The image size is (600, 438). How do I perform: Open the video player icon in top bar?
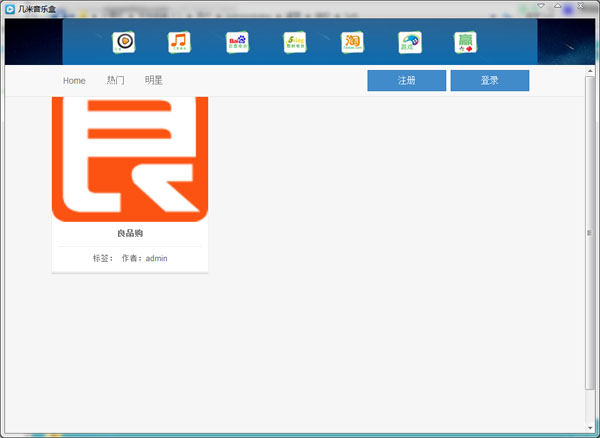pyautogui.click(x=124, y=42)
